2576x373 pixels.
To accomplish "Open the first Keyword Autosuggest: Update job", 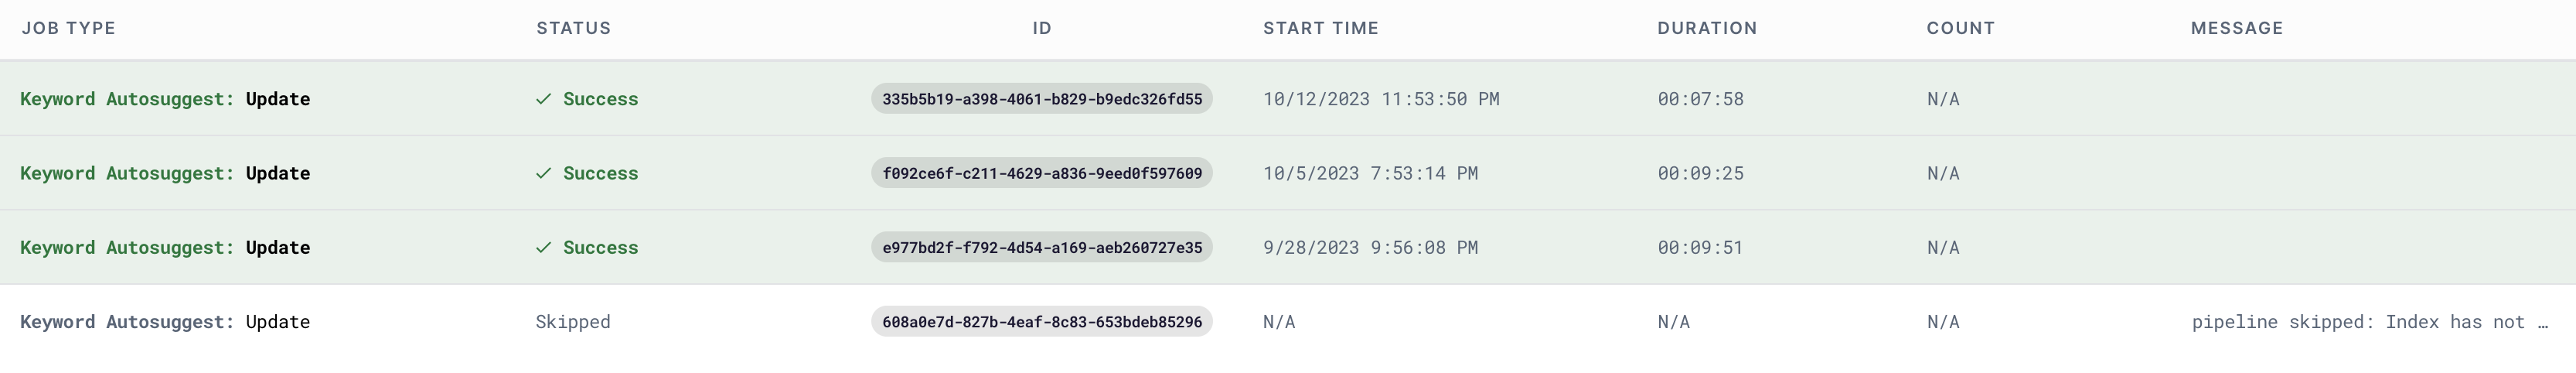I will click(165, 99).
